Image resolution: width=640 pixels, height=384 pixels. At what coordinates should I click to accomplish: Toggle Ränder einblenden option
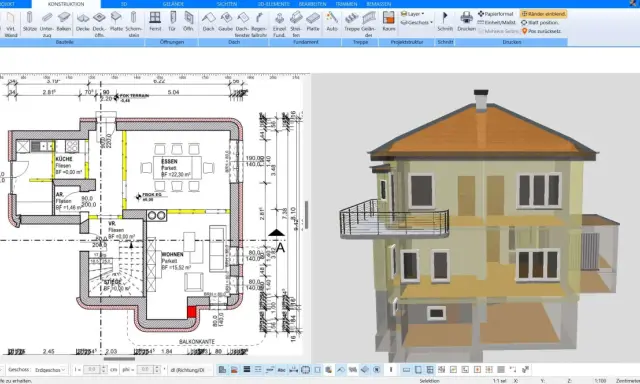543,14
